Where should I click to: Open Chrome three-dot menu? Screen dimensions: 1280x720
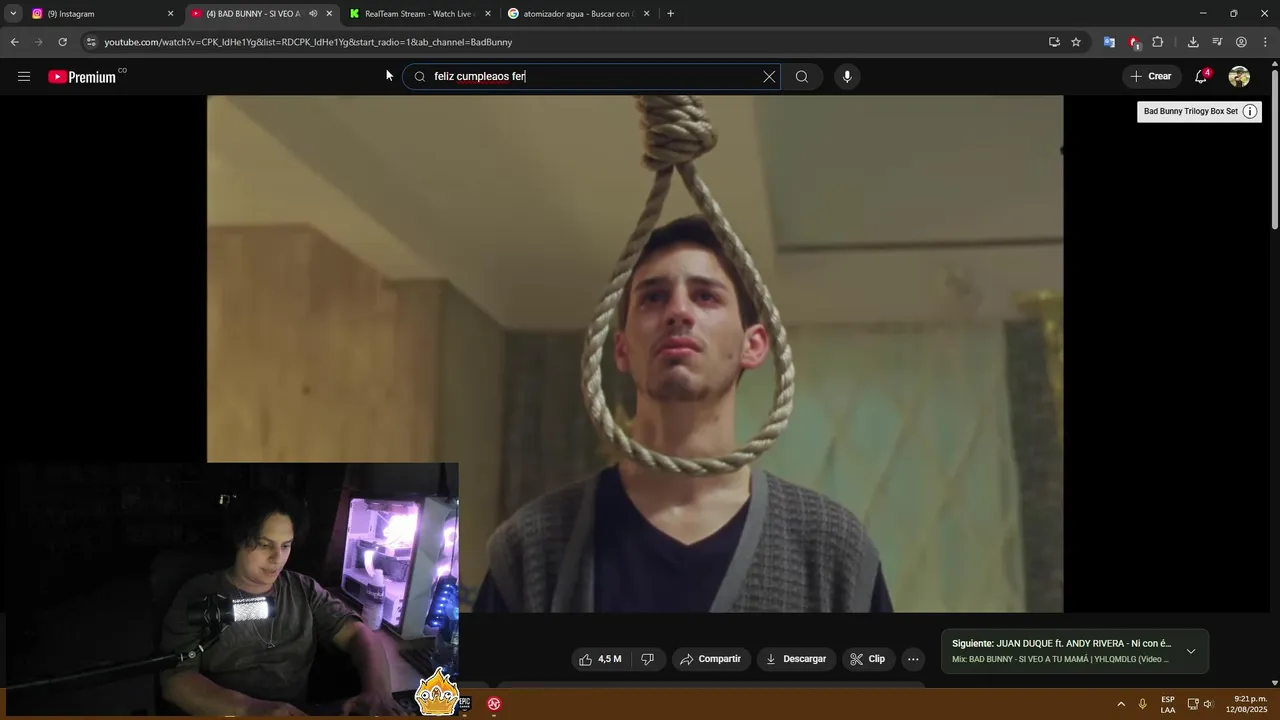[x=1266, y=42]
